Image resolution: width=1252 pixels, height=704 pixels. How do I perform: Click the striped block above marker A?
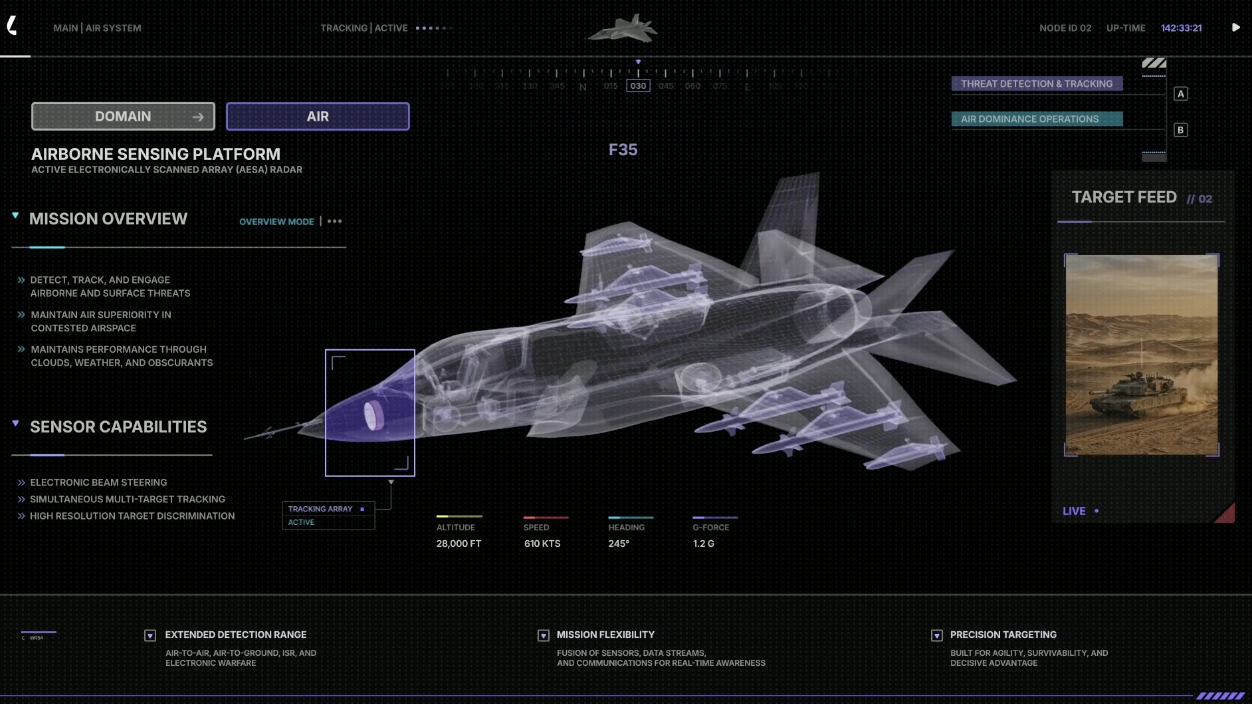(x=1154, y=63)
